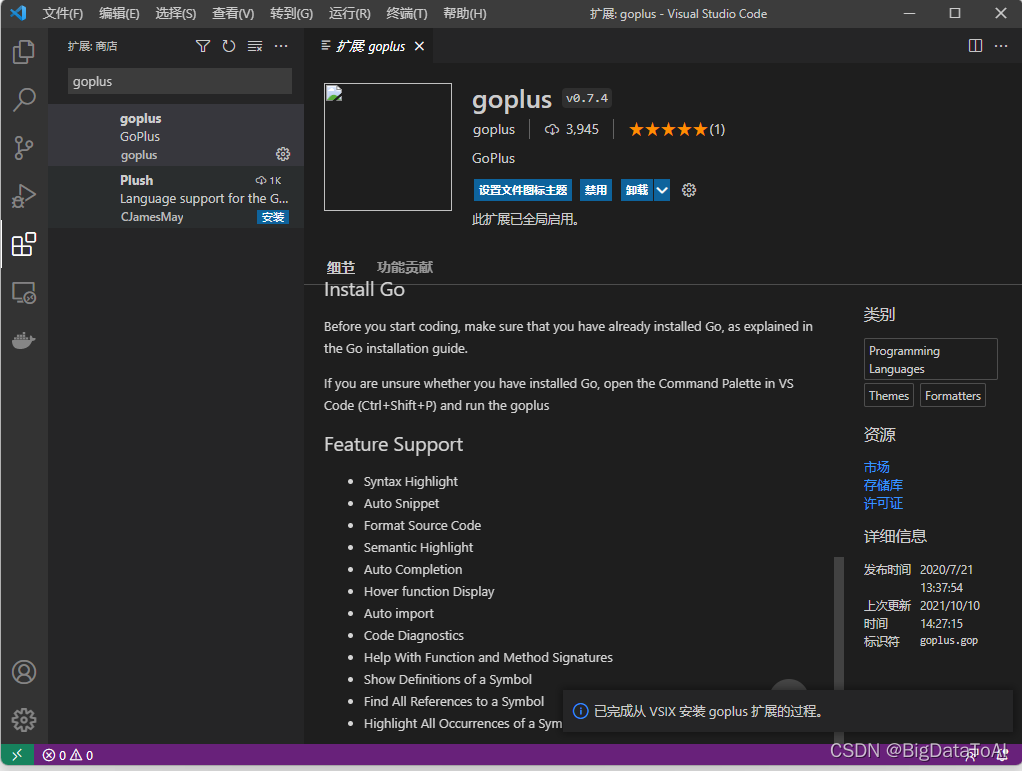Open the Search view in activity bar
Viewport: 1022px width, 771px height.
(24, 100)
